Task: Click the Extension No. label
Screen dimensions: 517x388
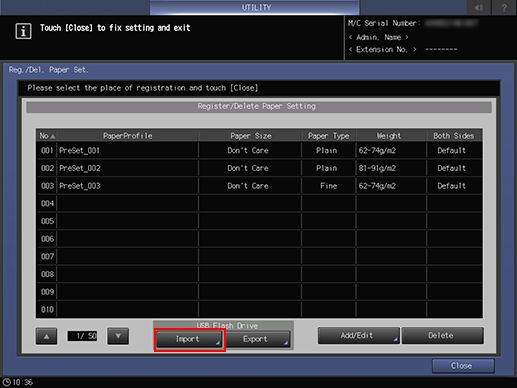Action: tap(382, 49)
